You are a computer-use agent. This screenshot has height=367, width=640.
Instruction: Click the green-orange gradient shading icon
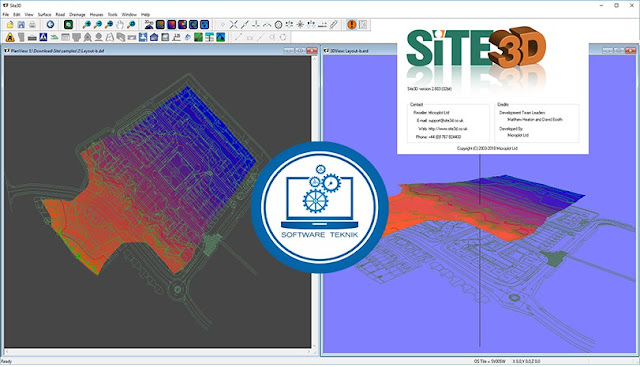160,24
